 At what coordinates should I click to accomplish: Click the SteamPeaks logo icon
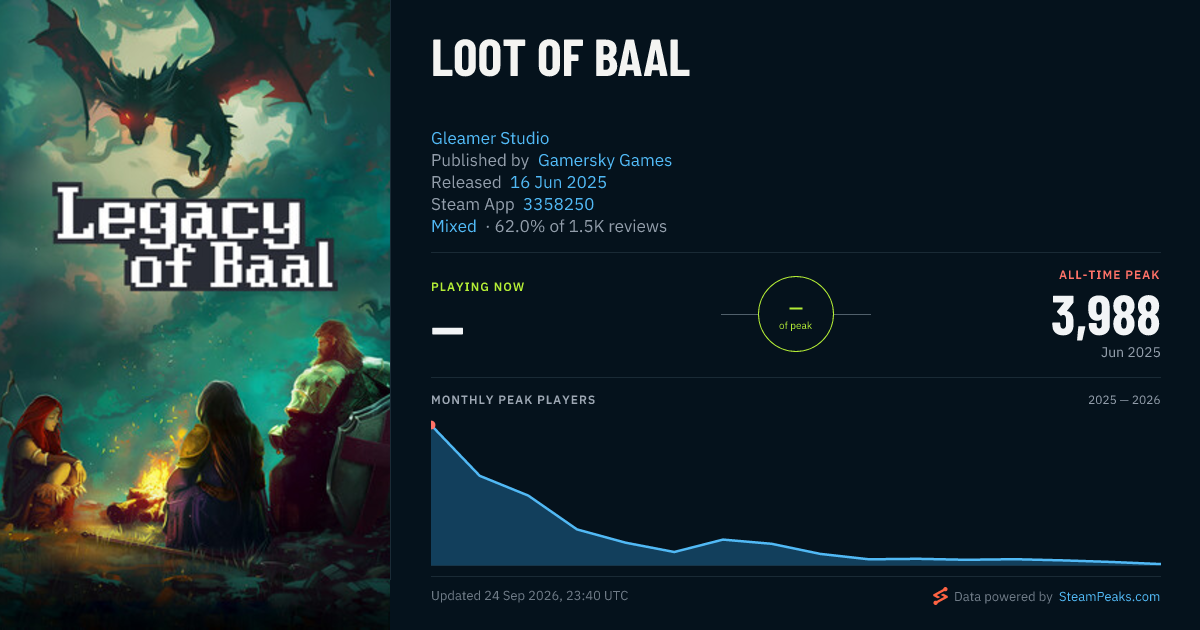click(x=940, y=597)
